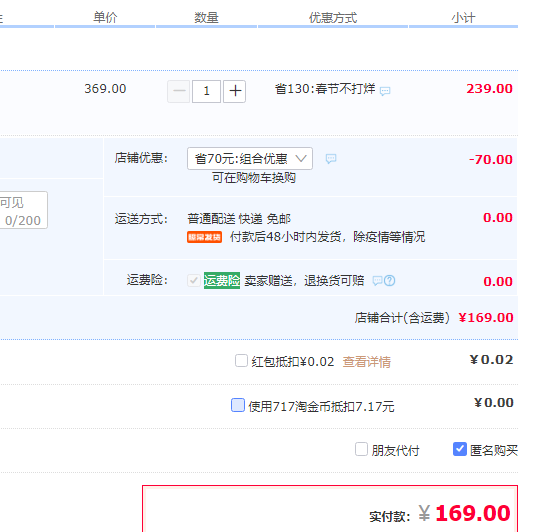
Task: Uncheck the 匿名购买 checkbox
Action: (x=460, y=449)
